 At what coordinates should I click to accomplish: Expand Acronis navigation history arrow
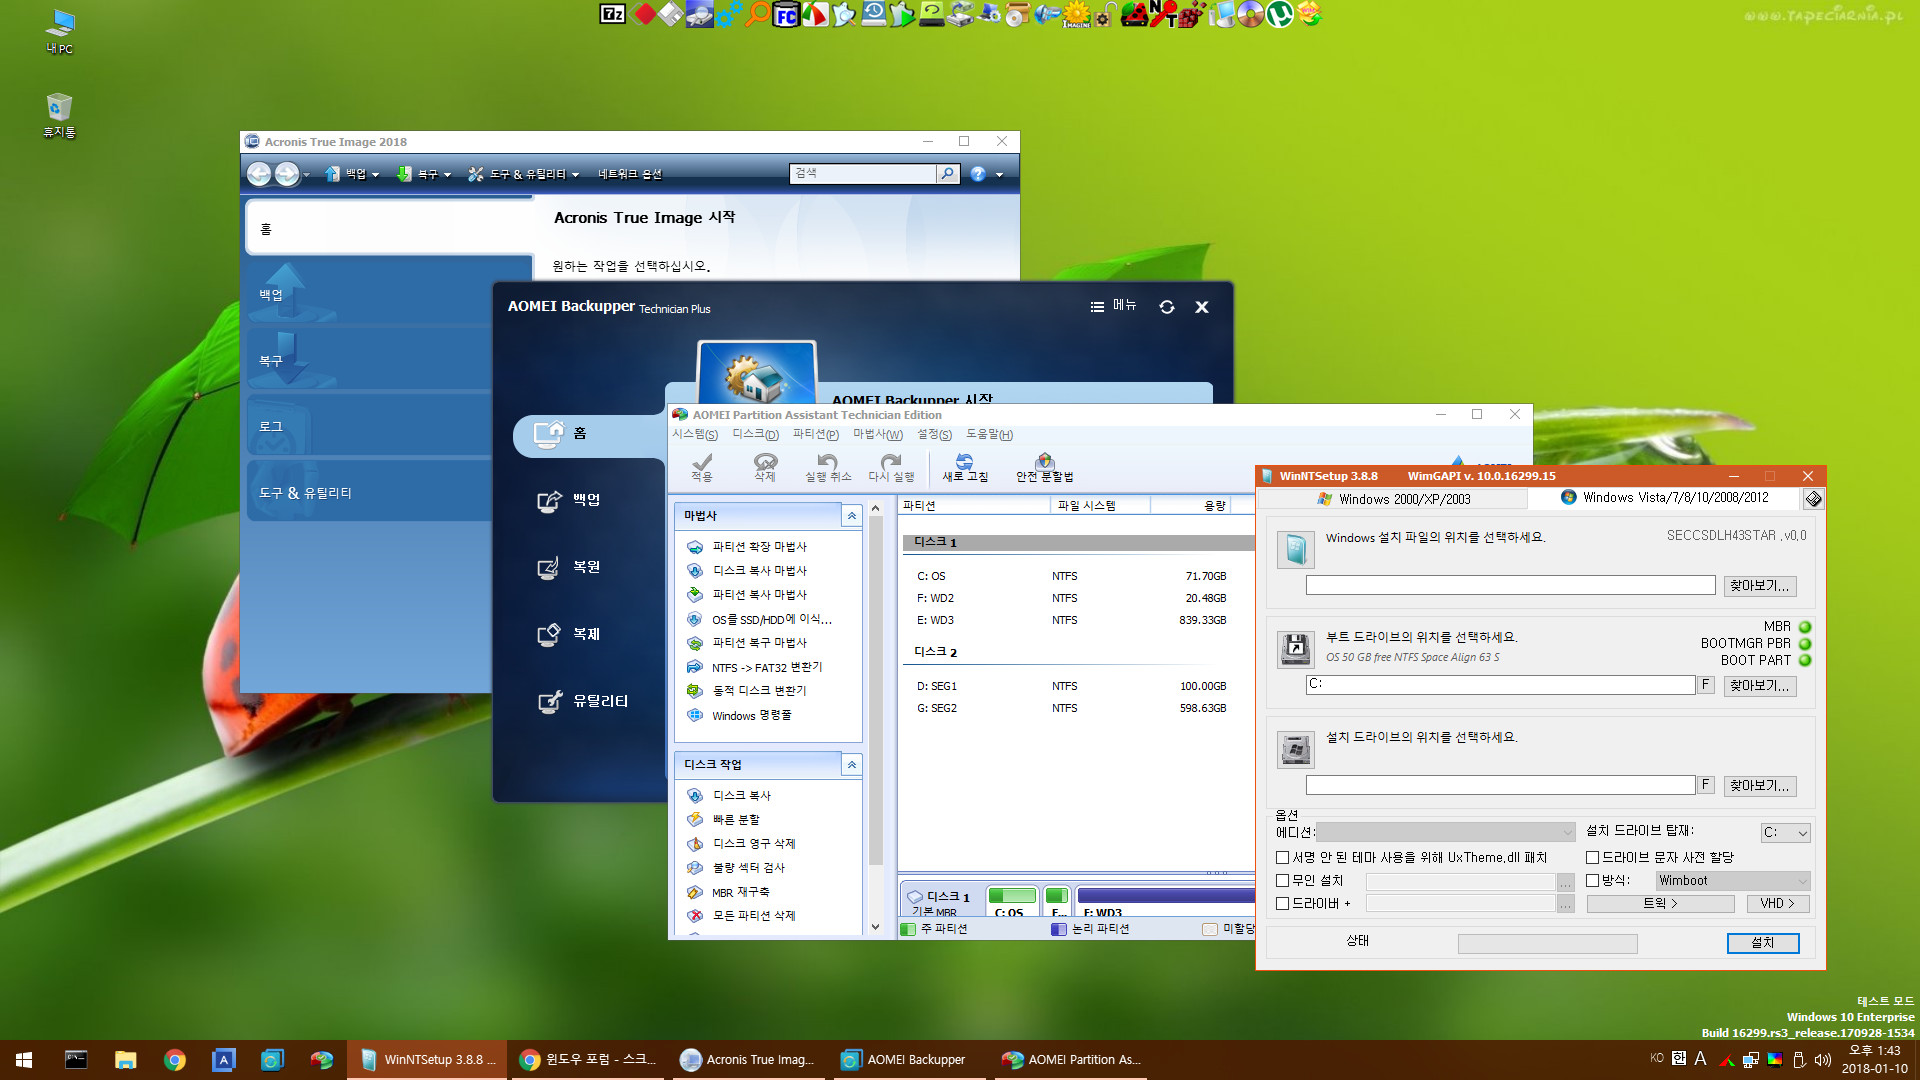[306, 175]
